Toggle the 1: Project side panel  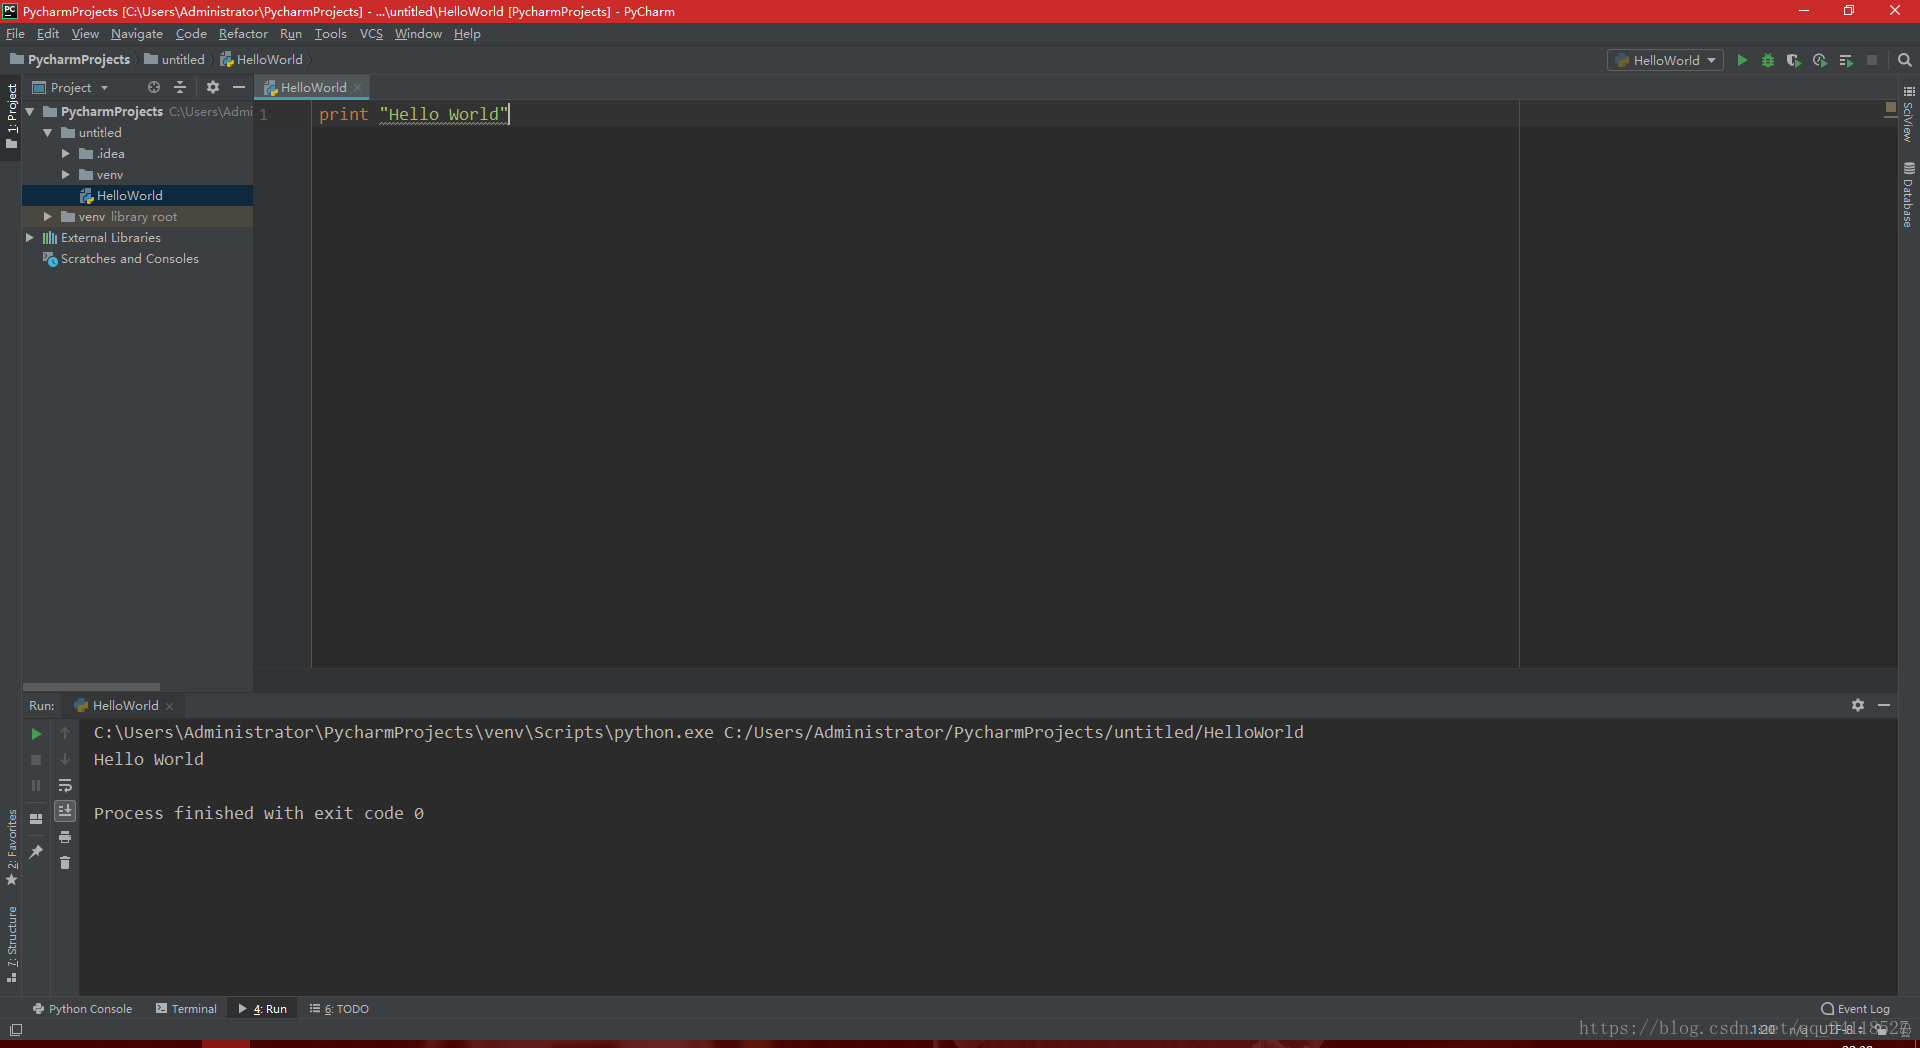tap(11, 115)
